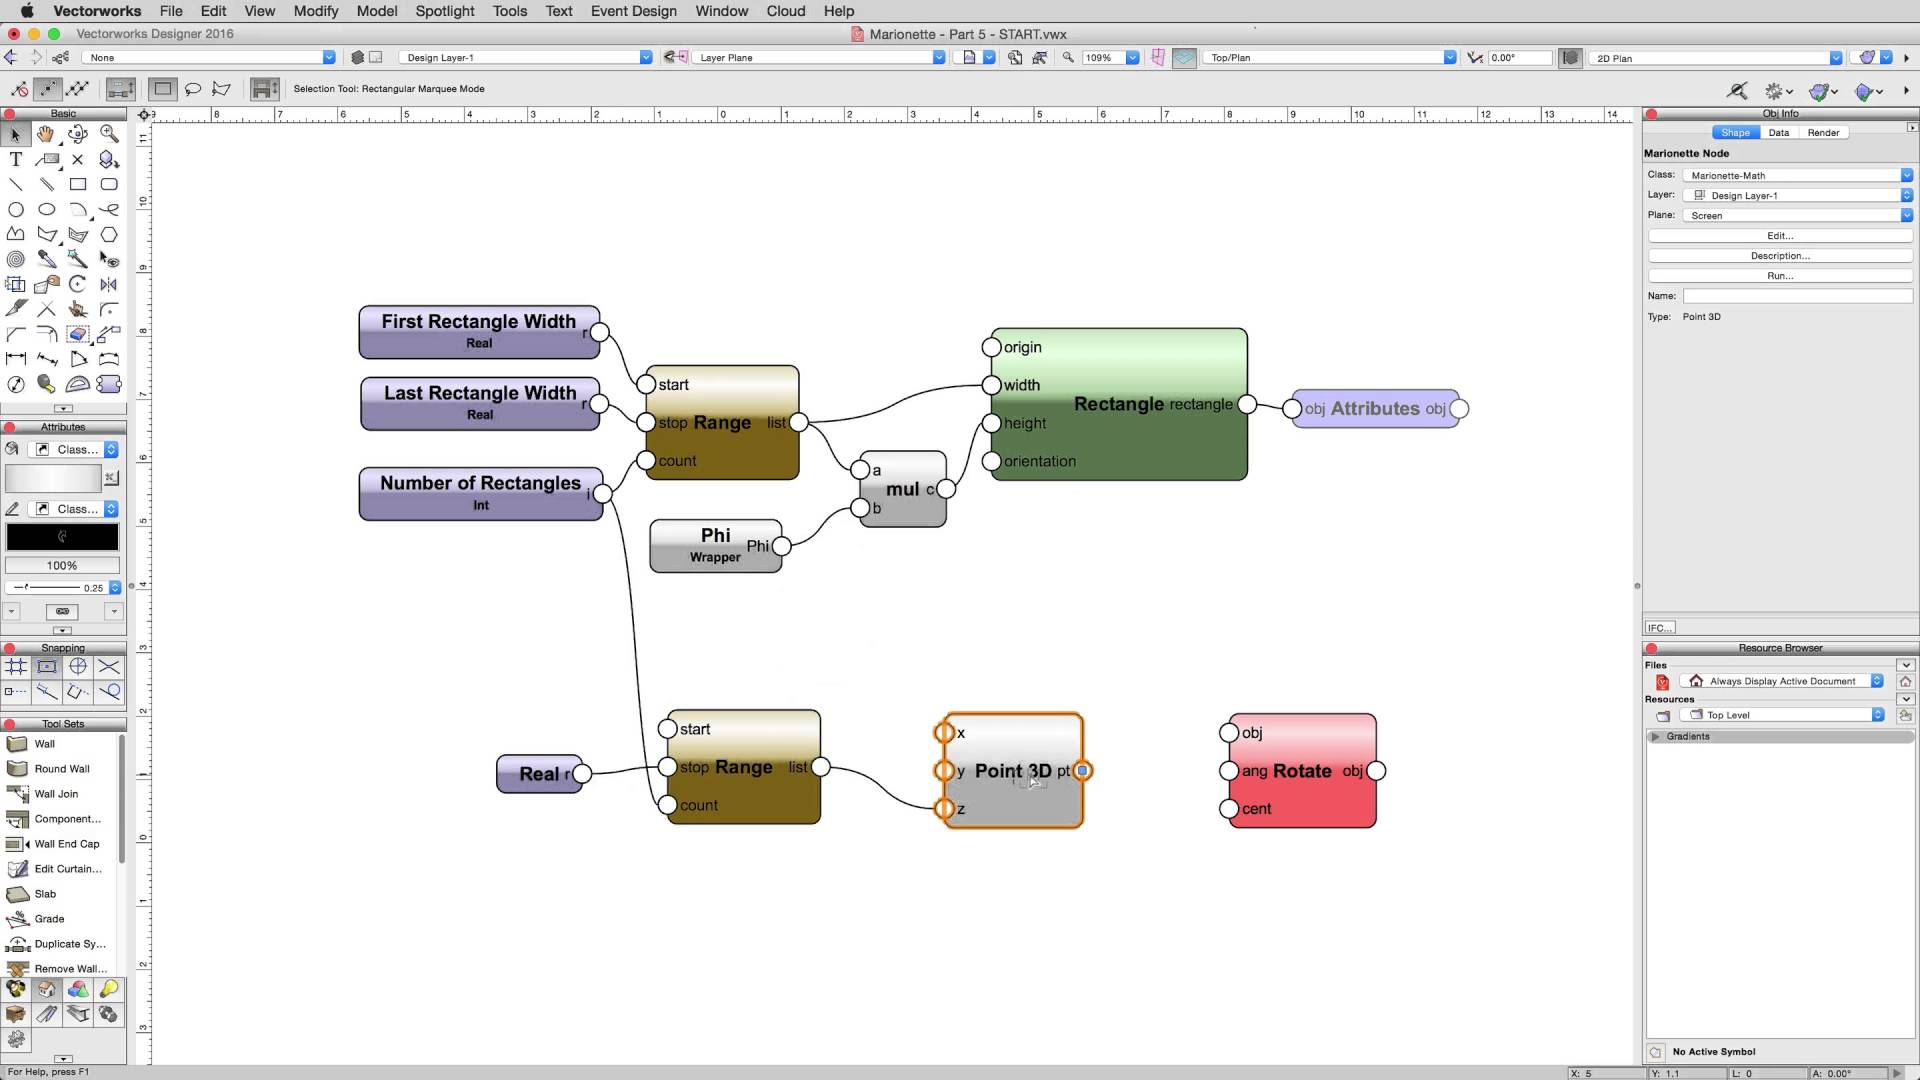Toggle Snap to Grid in Snapping palette

point(15,667)
